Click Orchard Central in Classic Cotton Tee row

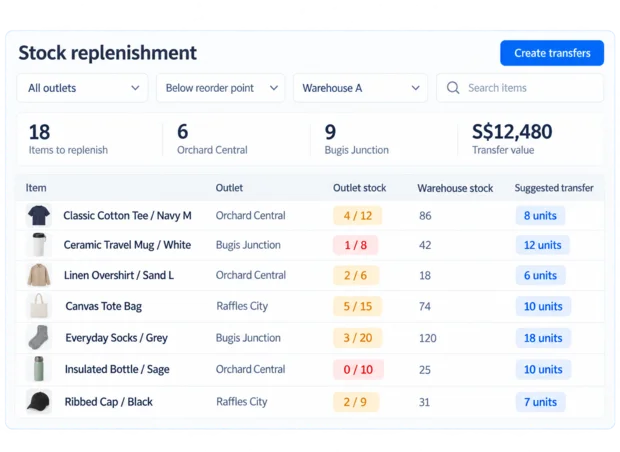point(250,216)
